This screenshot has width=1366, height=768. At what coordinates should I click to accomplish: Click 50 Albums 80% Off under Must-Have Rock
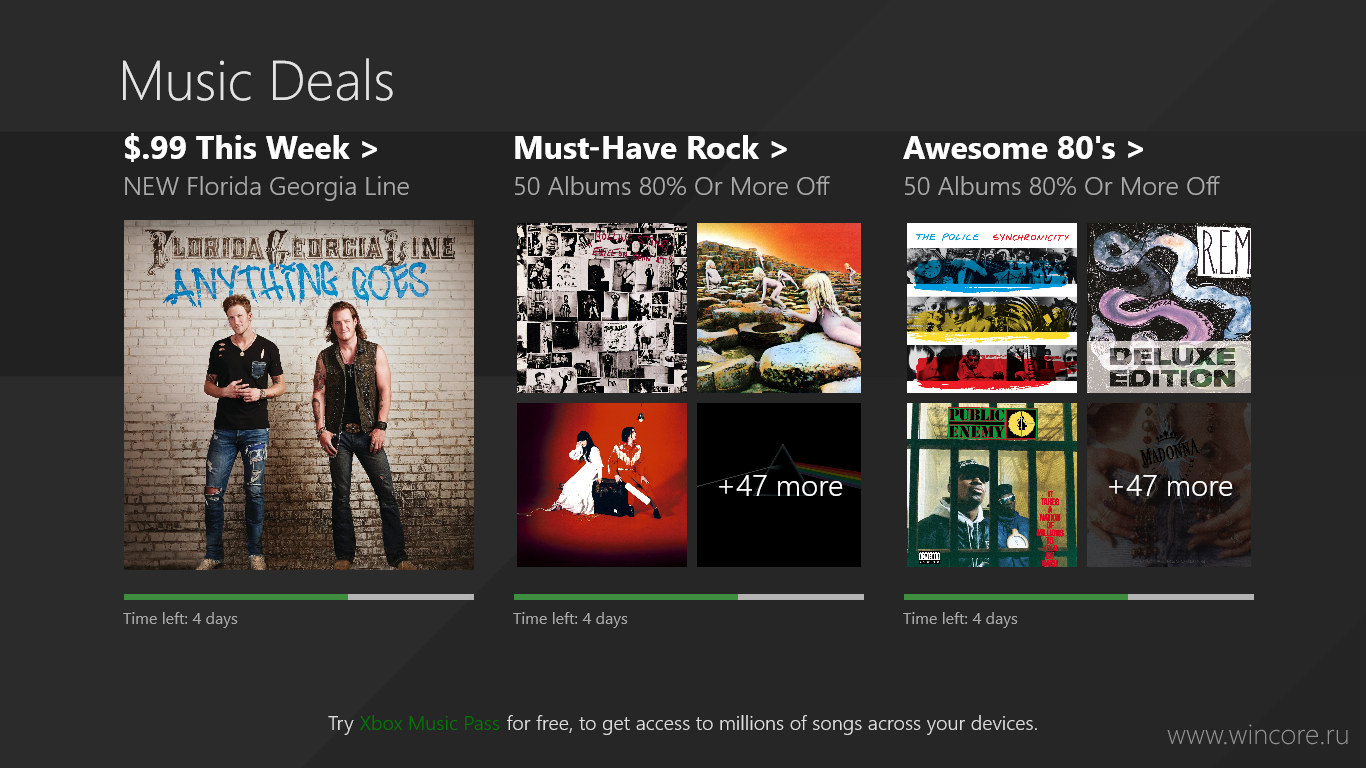[x=672, y=187]
